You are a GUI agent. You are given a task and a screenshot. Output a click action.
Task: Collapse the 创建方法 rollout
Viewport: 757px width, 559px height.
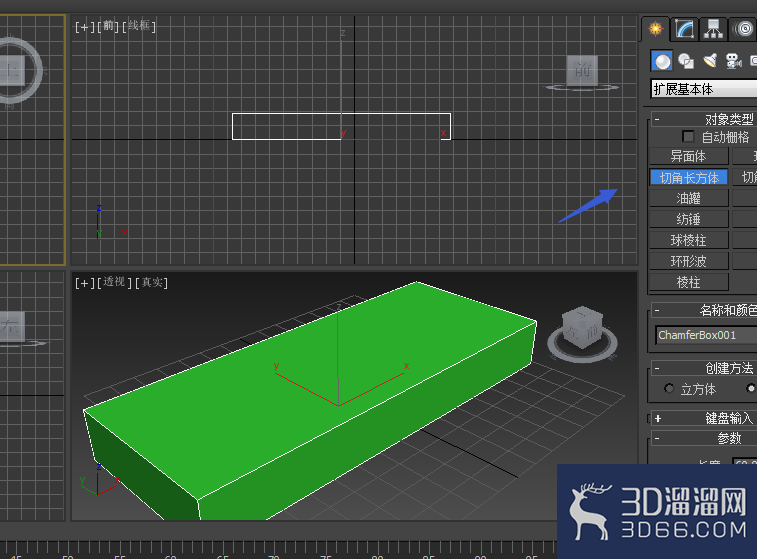coord(657,368)
